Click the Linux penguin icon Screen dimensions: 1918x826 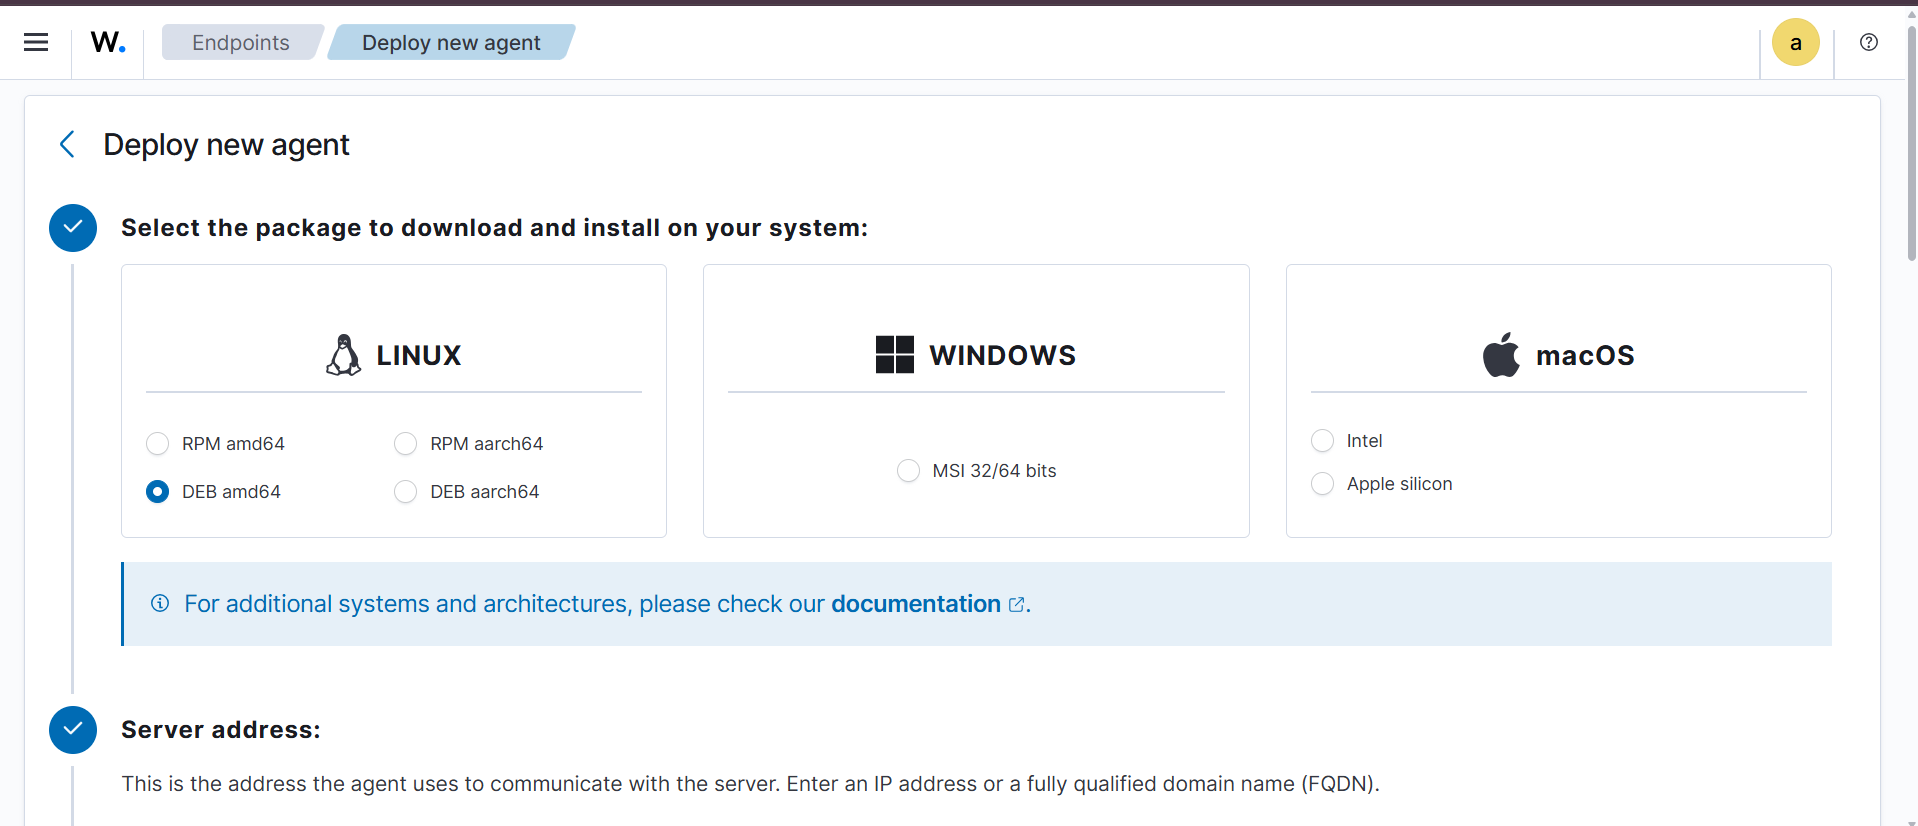[343, 355]
